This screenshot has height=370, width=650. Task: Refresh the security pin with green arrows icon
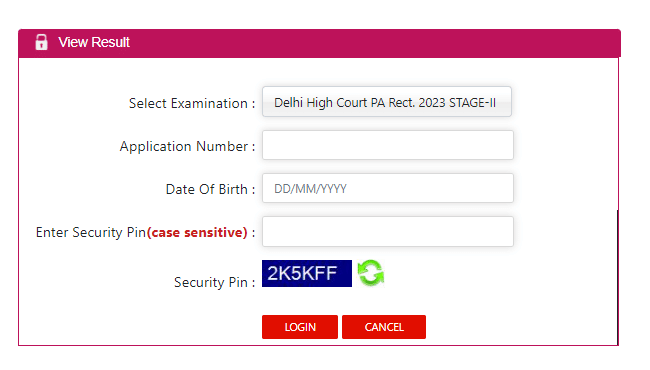tap(371, 273)
